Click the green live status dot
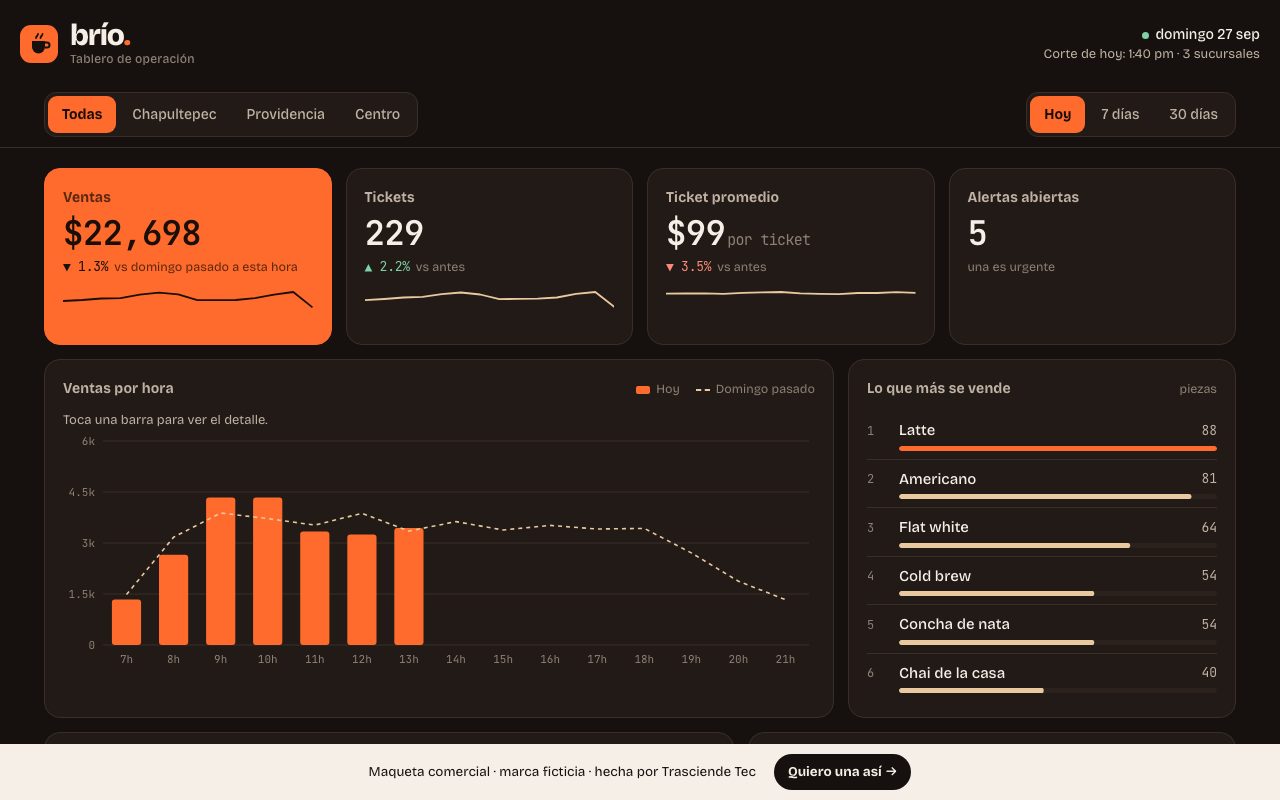The width and height of the screenshot is (1280, 800). click(1145, 35)
